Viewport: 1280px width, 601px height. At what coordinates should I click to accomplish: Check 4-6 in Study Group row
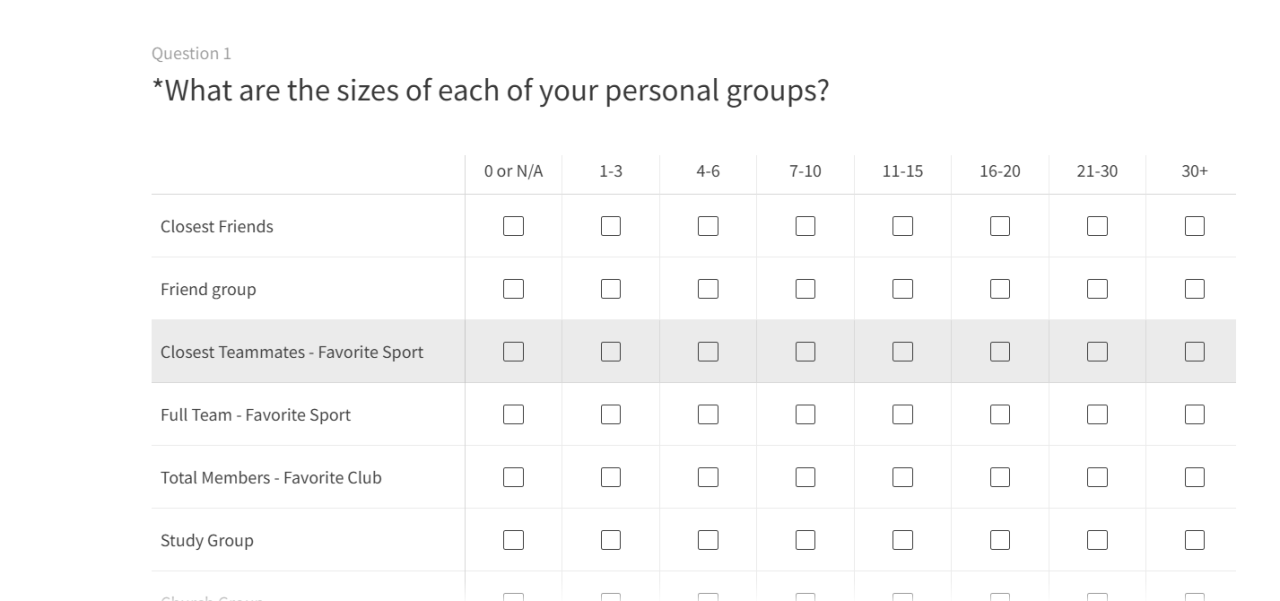[708, 540]
